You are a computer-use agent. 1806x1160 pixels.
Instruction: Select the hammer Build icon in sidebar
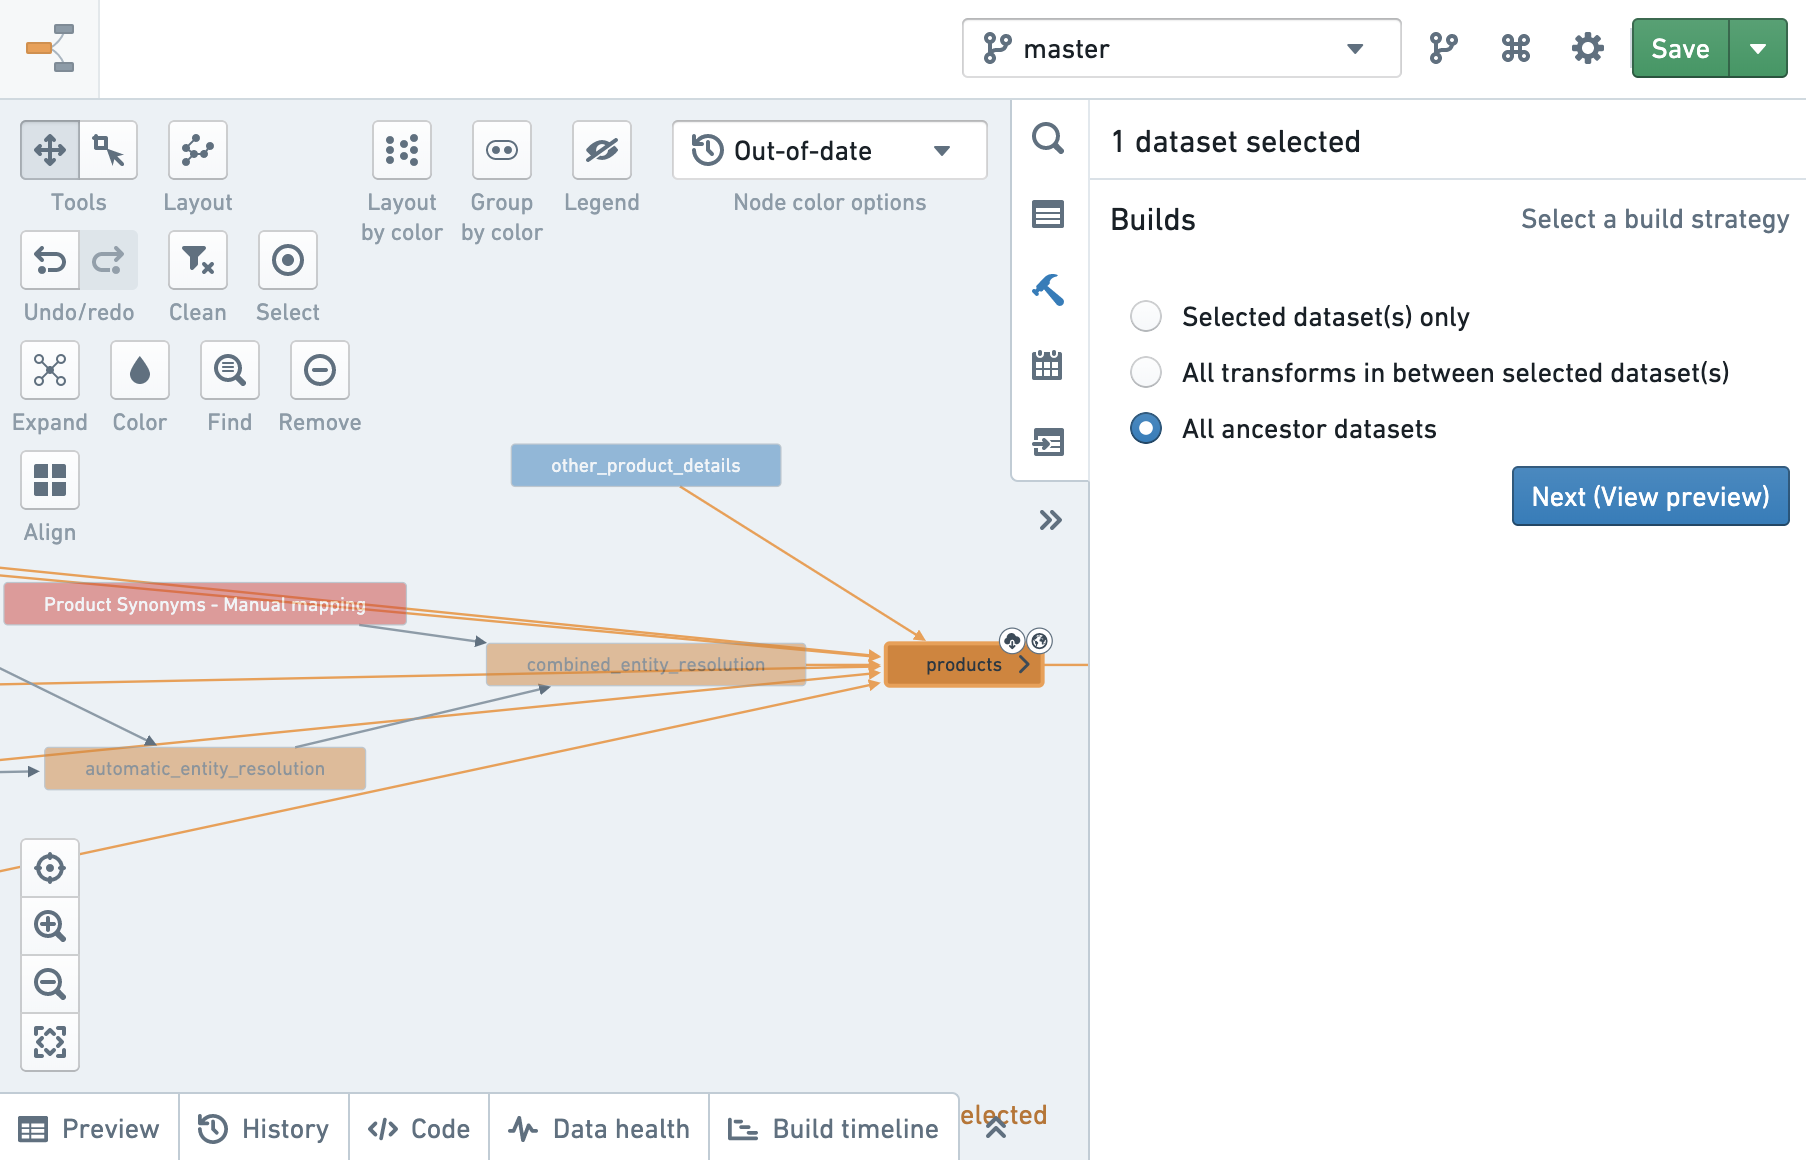pos(1048,290)
